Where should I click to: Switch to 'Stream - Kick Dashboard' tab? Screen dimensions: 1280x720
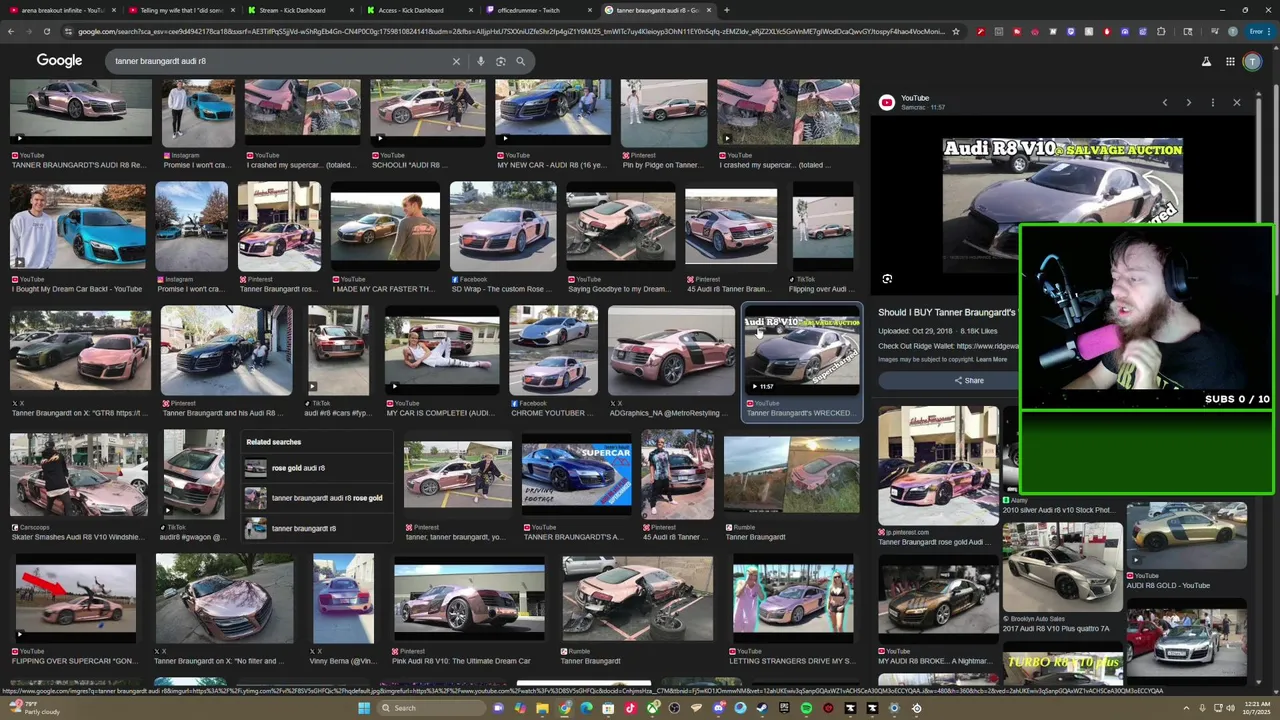pyautogui.click(x=298, y=10)
